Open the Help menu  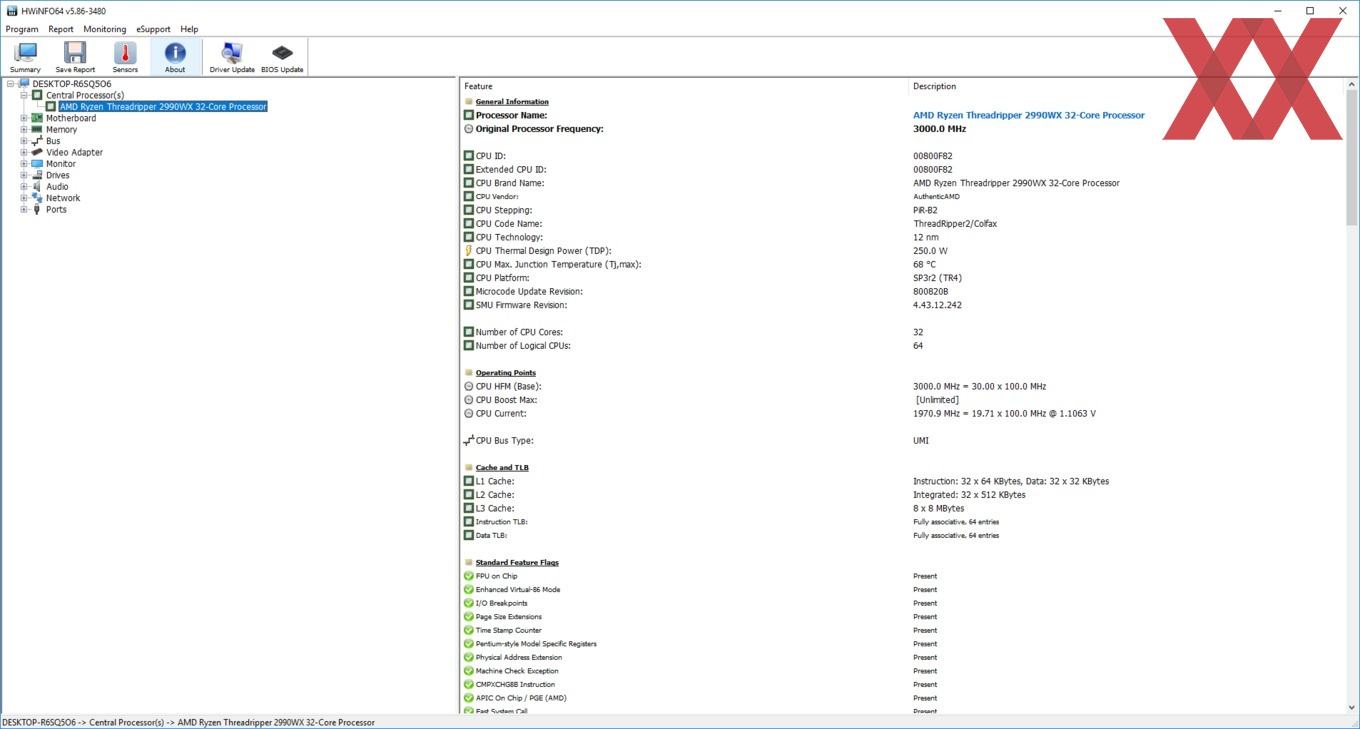click(189, 29)
